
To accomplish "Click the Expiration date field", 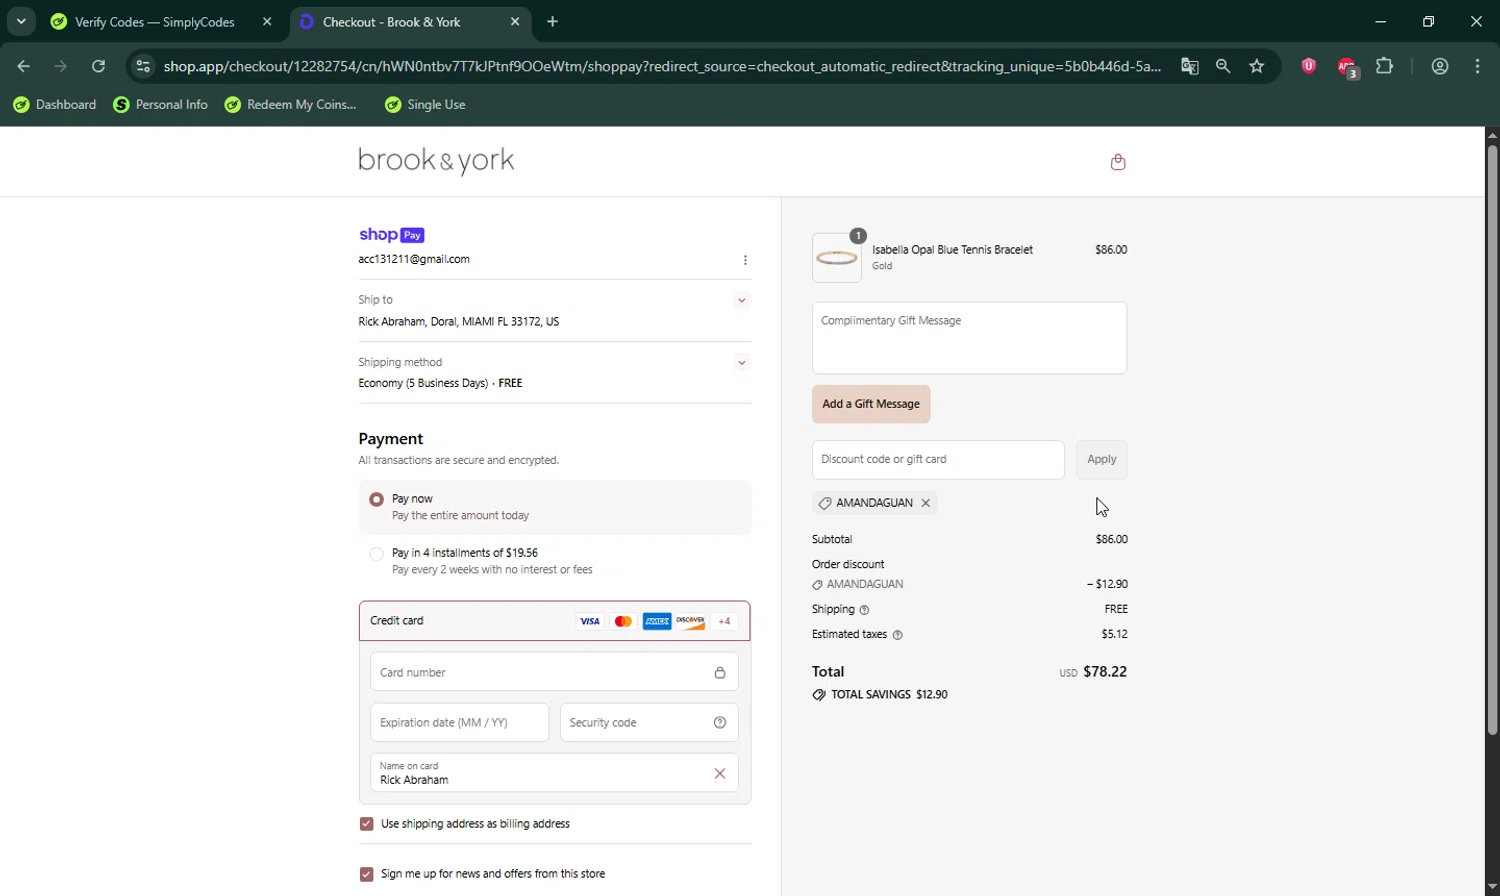I will point(459,722).
